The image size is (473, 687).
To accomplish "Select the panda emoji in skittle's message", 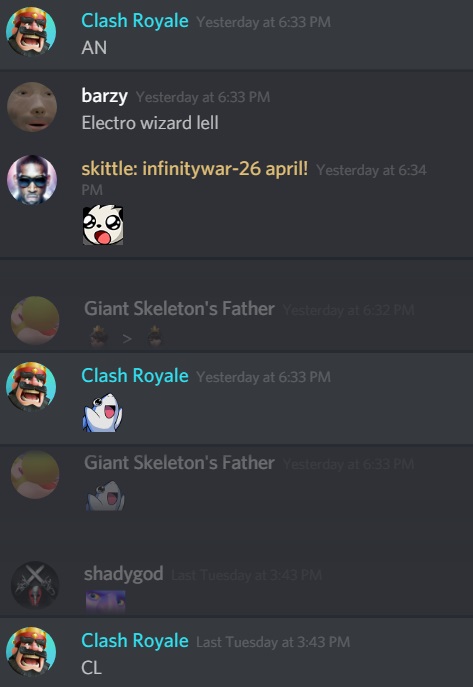I will pyautogui.click(x=103, y=225).
